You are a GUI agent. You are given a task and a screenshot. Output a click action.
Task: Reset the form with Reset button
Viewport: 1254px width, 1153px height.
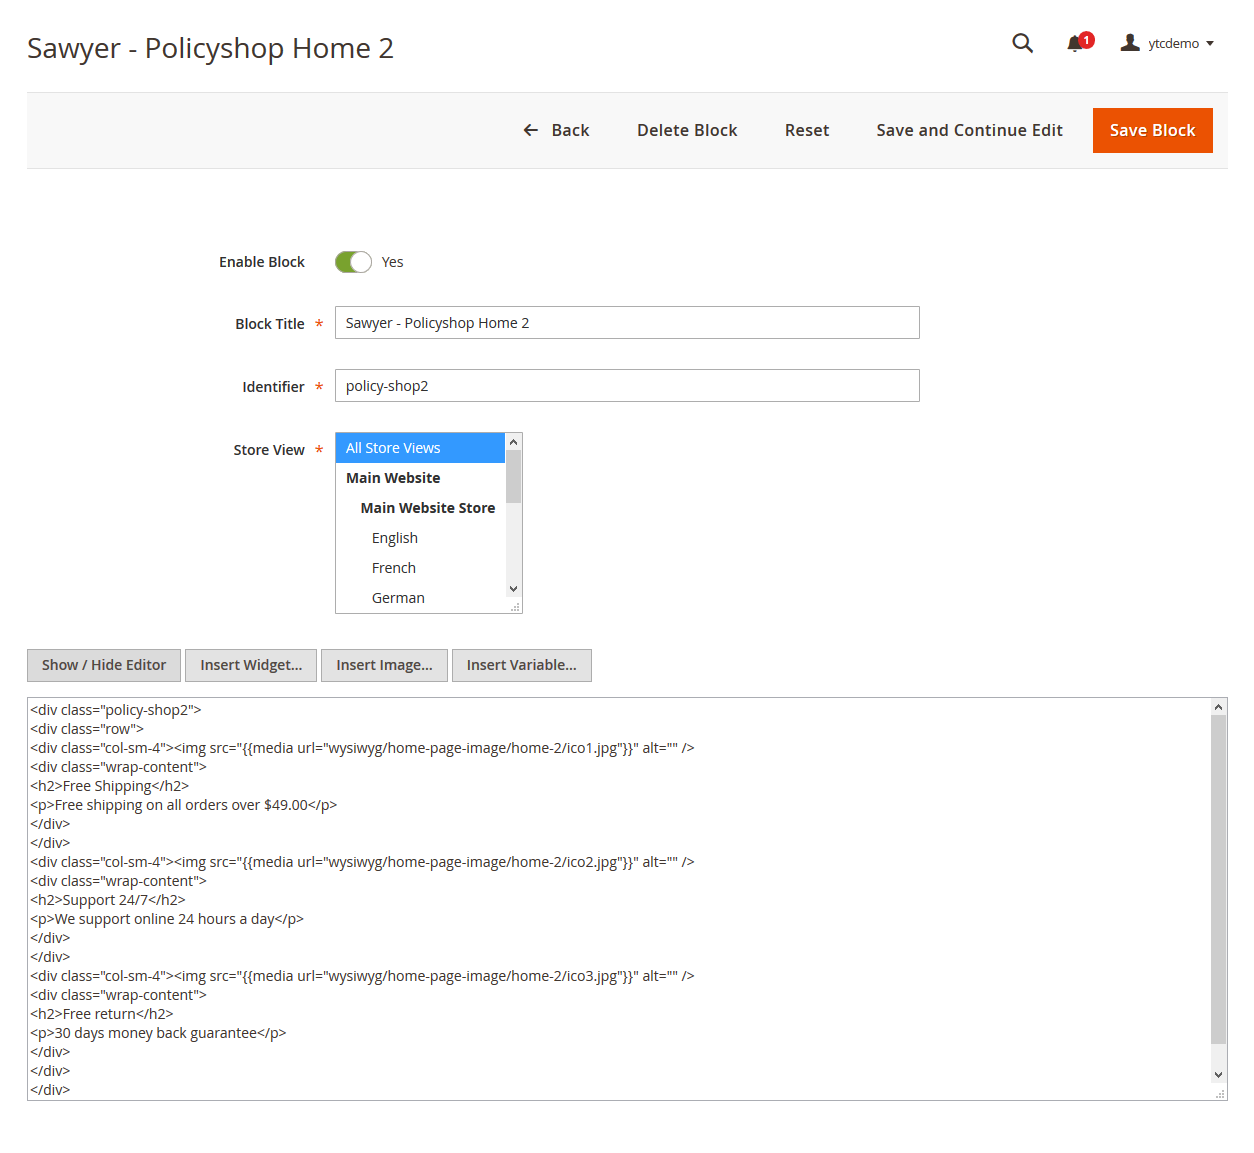(x=807, y=130)
